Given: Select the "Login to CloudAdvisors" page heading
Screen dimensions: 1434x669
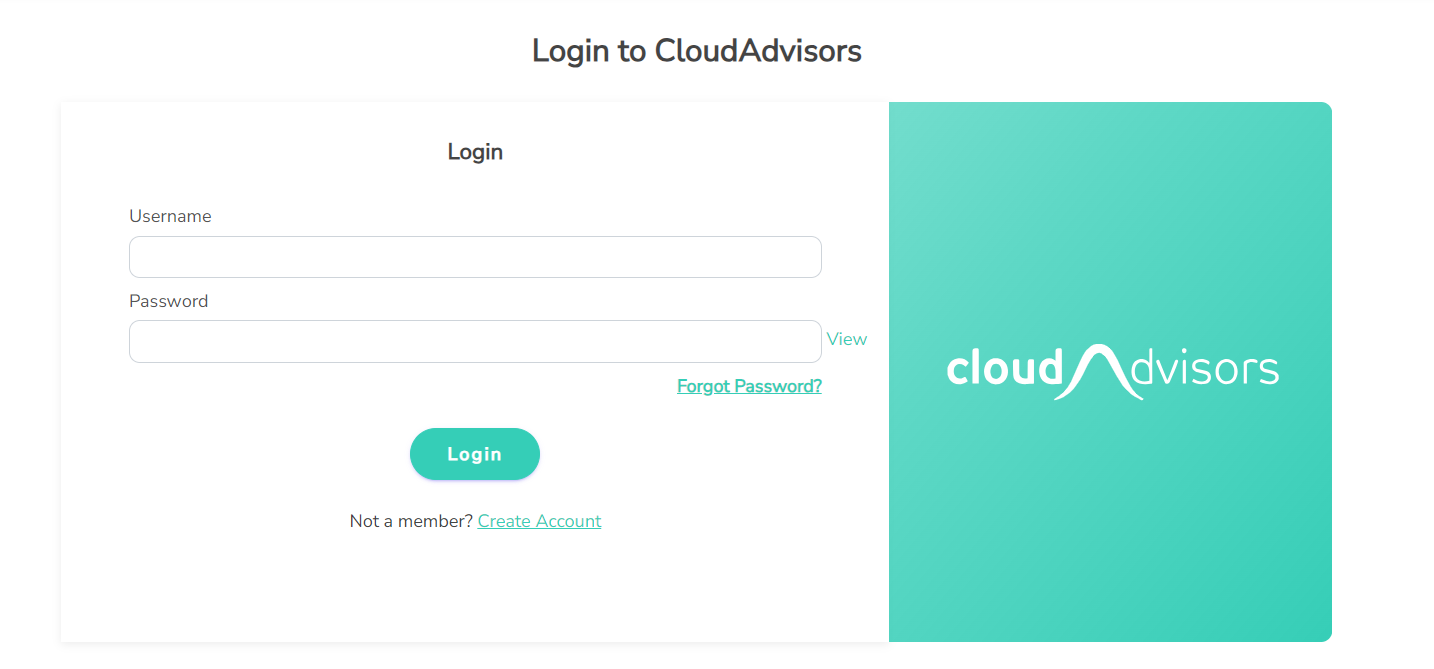Looking at the screenshot, I should tap(697, 50).
